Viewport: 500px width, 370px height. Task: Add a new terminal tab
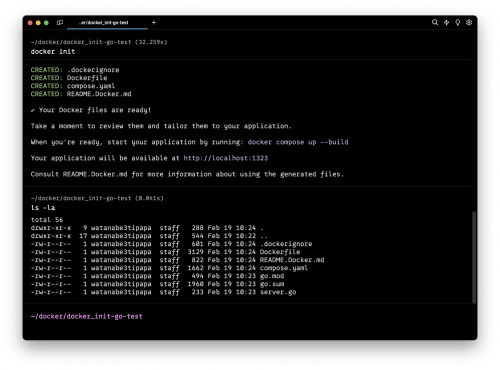coord(154,23)
